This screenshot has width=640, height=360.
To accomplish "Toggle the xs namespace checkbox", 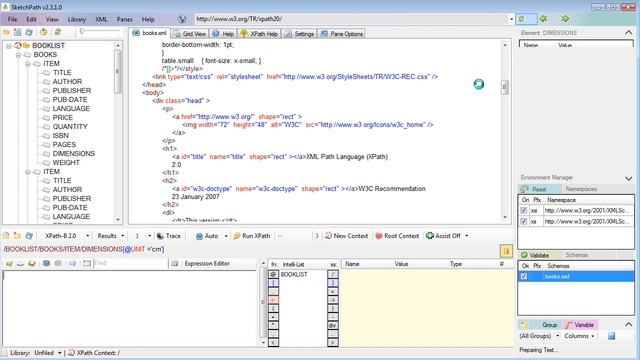I will (x=524, y=221).
